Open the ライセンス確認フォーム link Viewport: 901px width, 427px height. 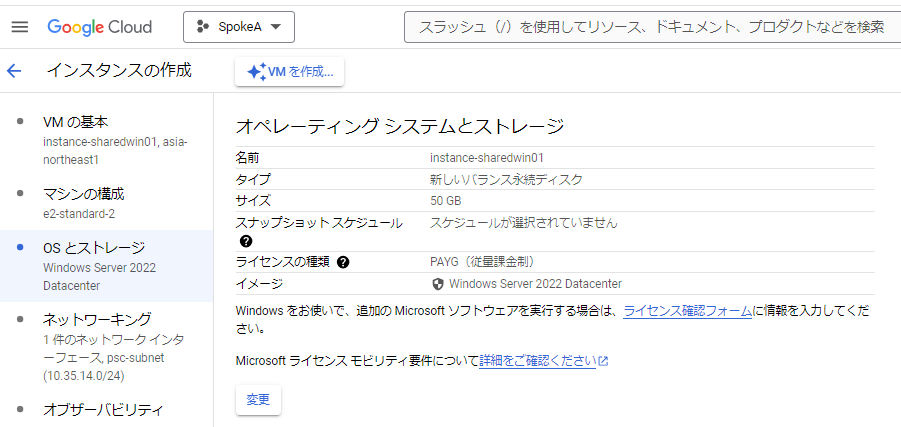[687, 311]
